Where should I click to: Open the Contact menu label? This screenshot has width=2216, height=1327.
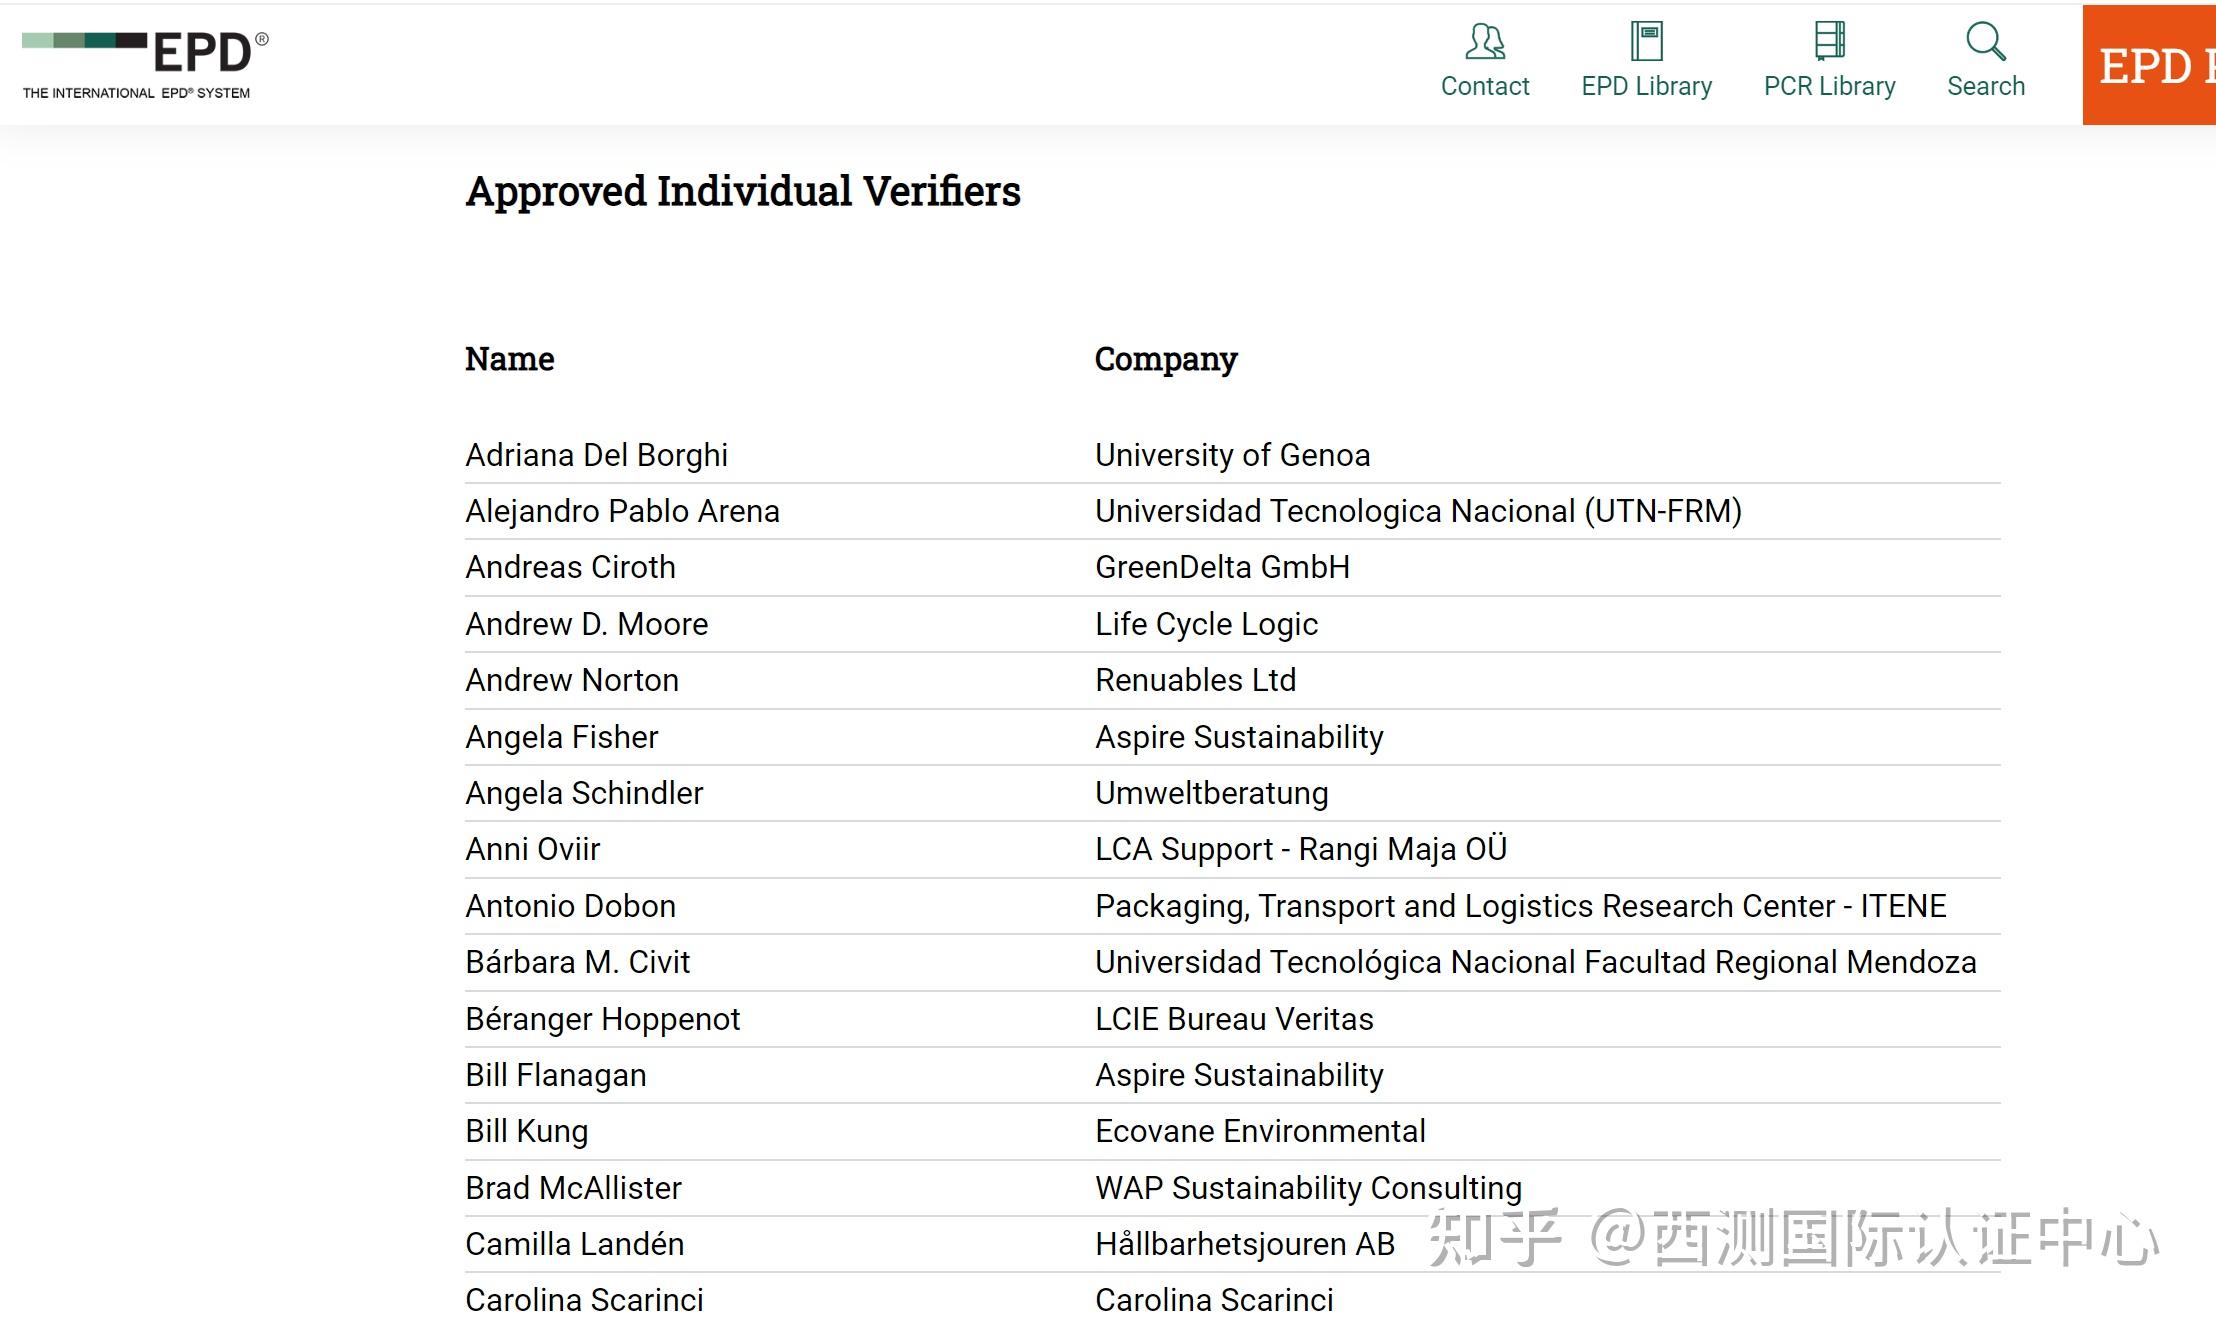pos(1485,87)
